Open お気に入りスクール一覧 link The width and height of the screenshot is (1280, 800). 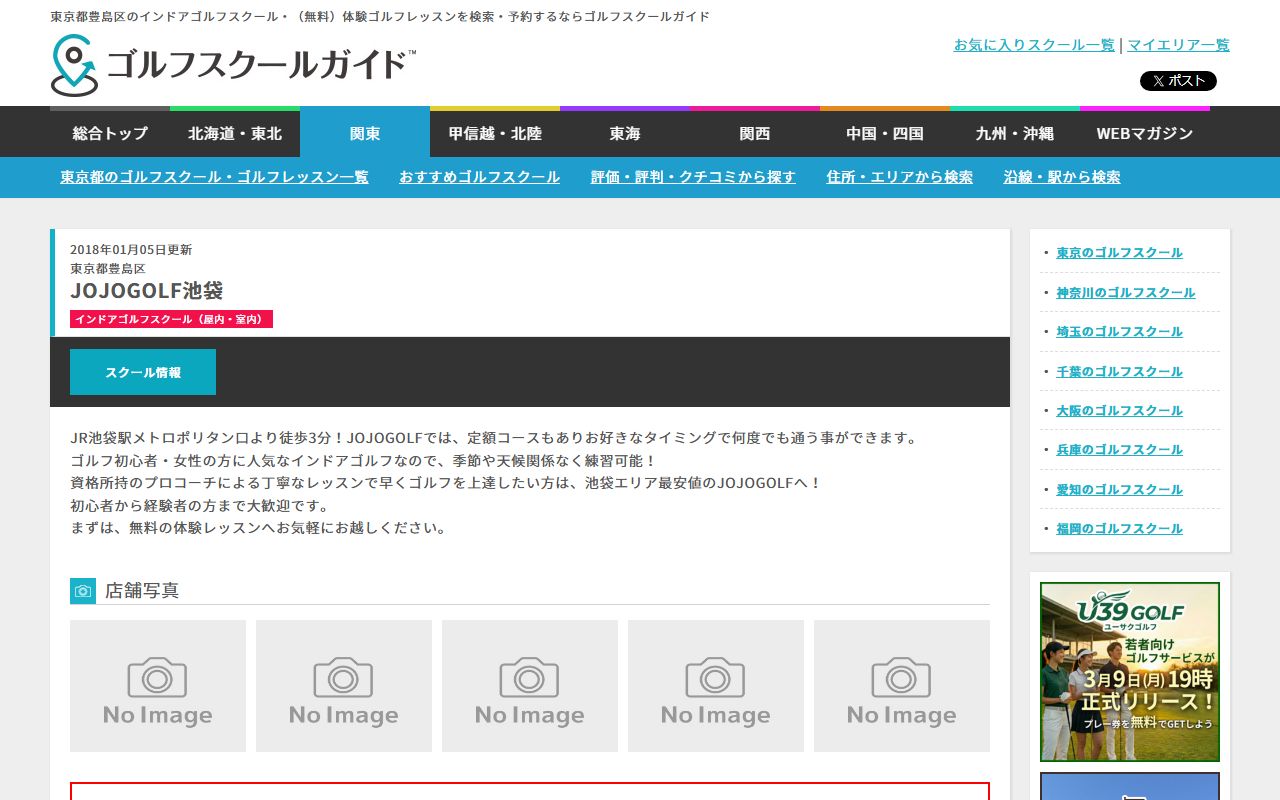point(1034,45)
